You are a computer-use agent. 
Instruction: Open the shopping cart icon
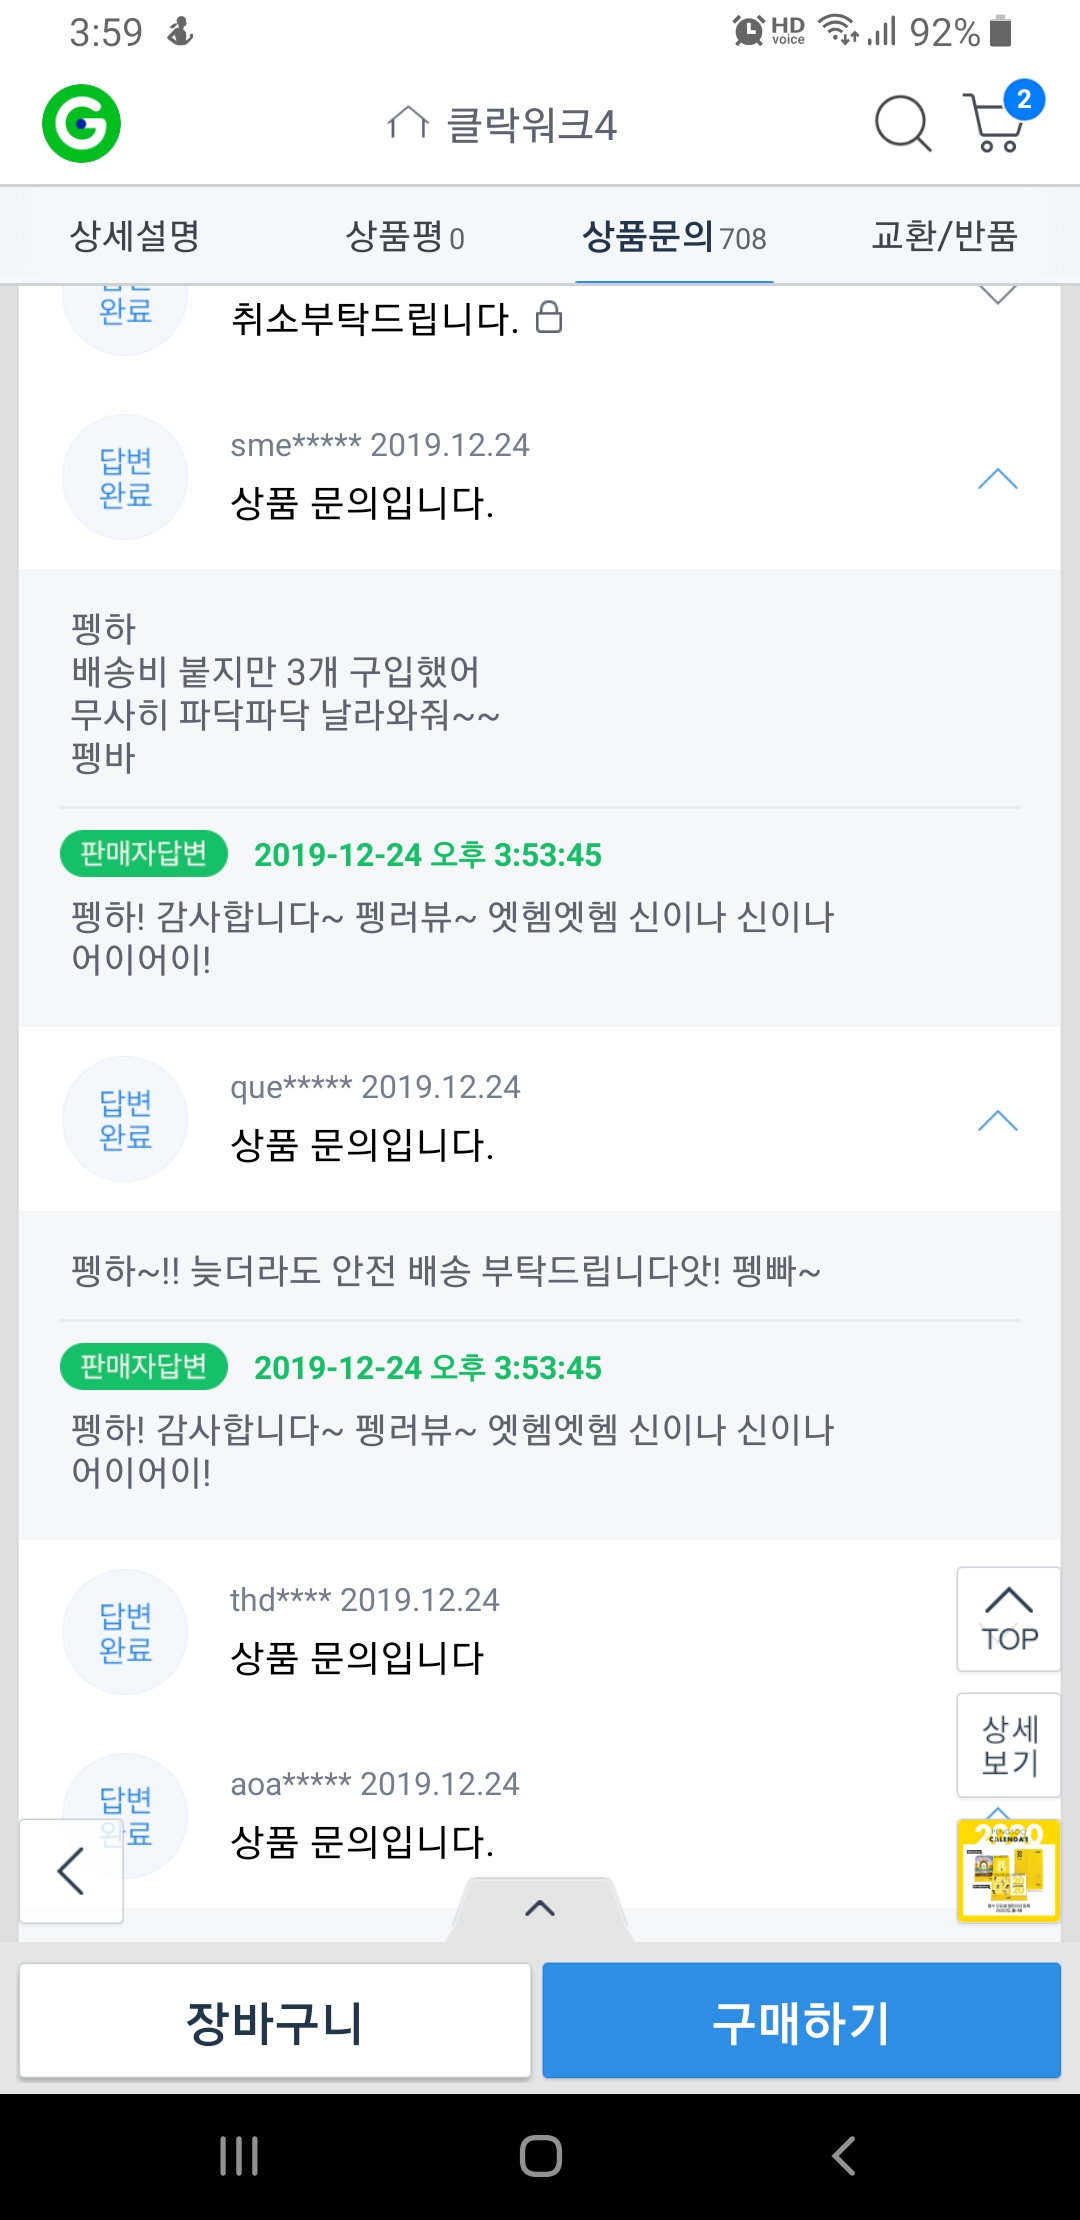997,122
